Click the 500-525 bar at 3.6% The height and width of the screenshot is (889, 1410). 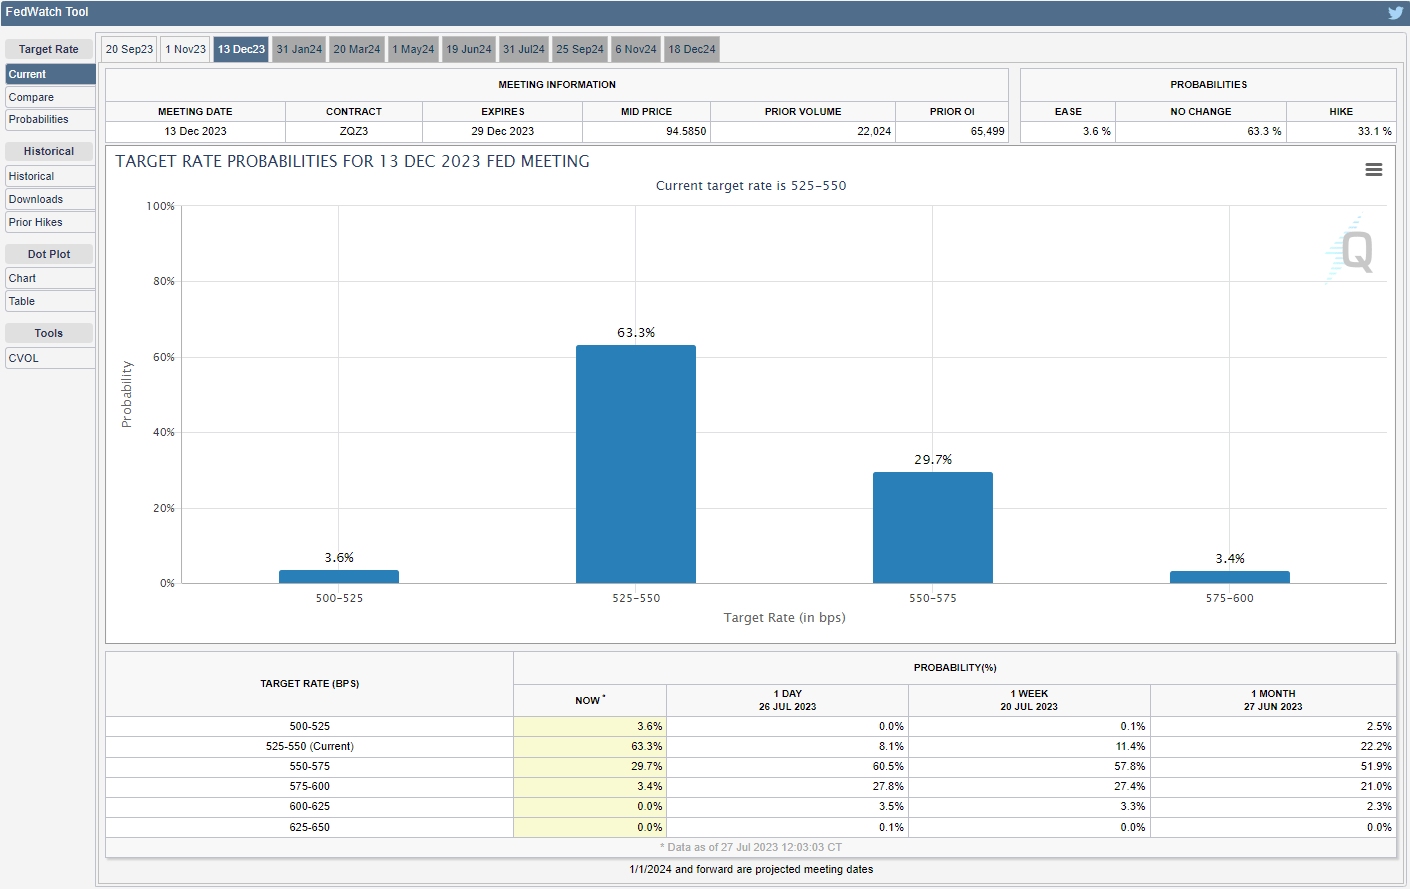[339, 577]
